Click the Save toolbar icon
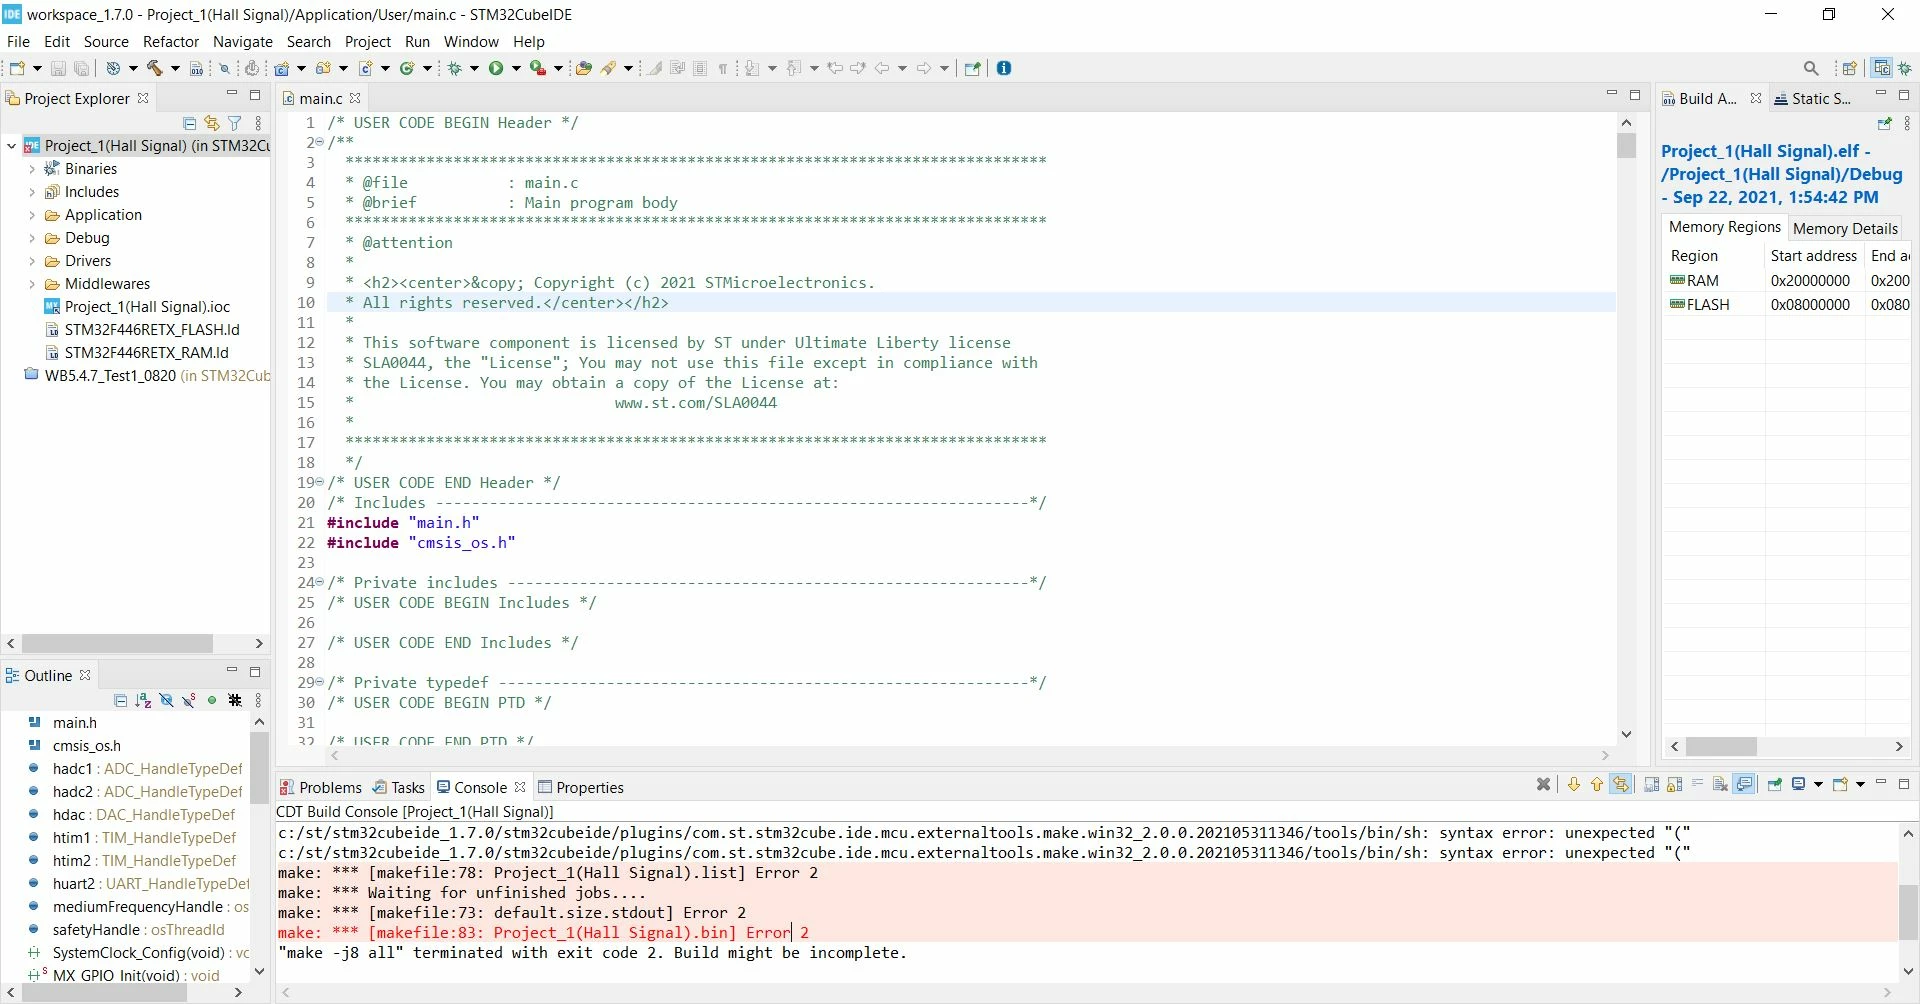The height and width of the screenshot is (1004, 1920). (58, 68)
